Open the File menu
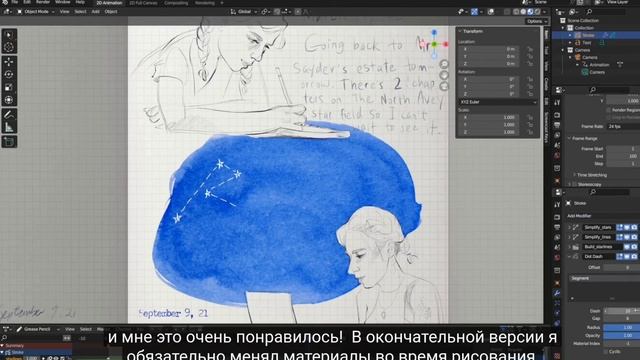 click(x=14, y=2)
